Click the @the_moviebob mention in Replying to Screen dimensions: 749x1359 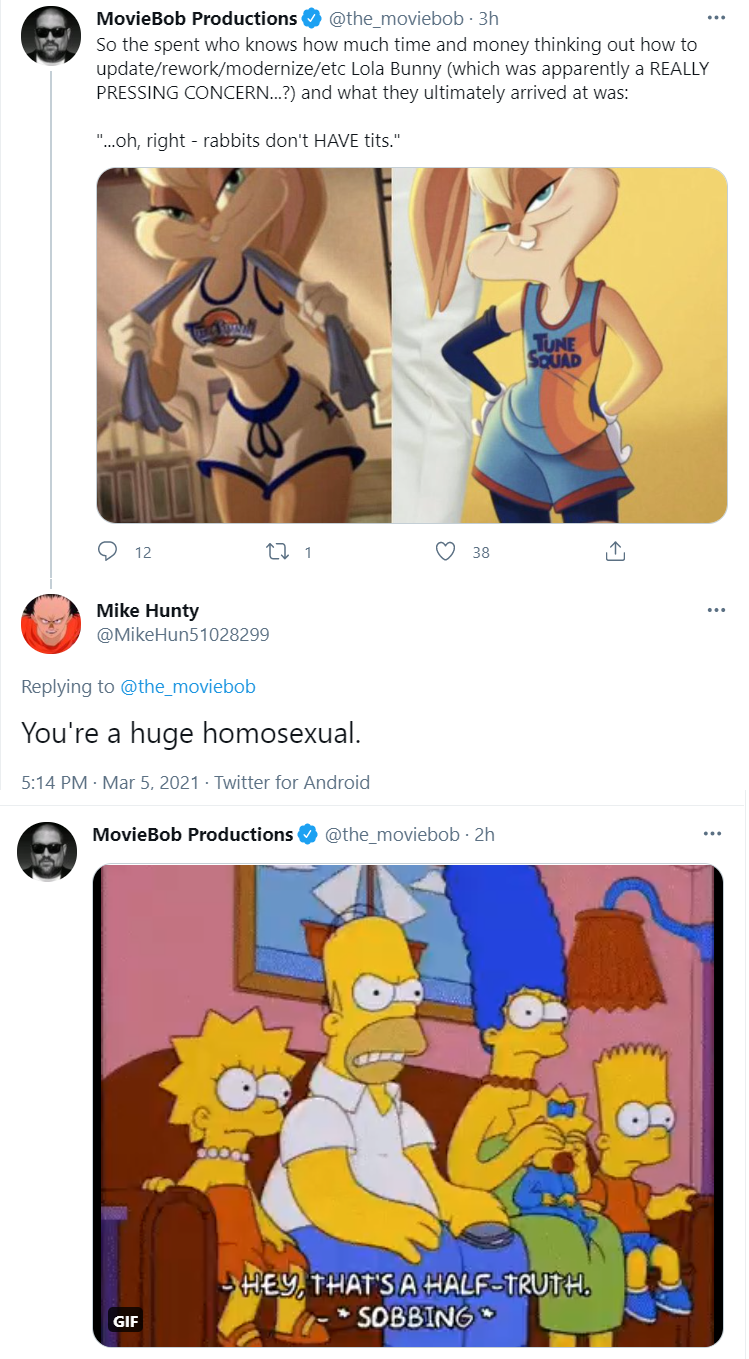[188, 687]
